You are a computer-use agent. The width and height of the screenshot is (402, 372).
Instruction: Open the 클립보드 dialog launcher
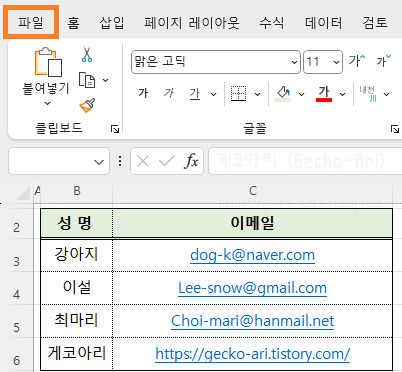pyautogui.click(x=115, y=129)
